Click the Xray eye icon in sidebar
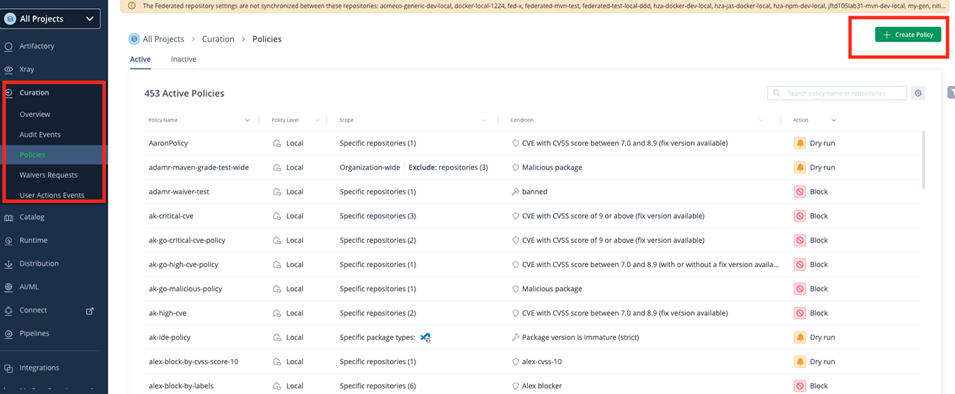 pyautogui.click(x=9, y=69)
